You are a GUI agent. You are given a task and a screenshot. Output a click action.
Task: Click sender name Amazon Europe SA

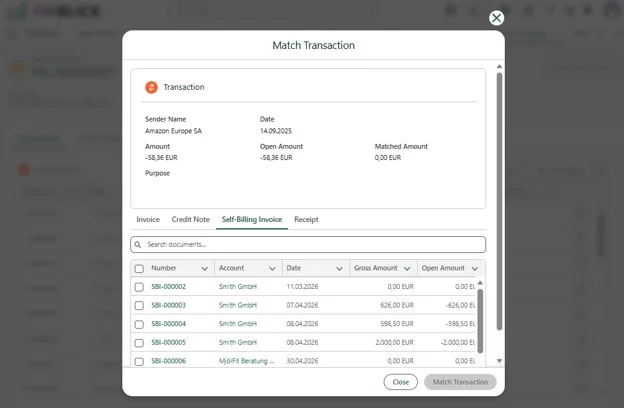pyautogui.click(x=173, y=131)
